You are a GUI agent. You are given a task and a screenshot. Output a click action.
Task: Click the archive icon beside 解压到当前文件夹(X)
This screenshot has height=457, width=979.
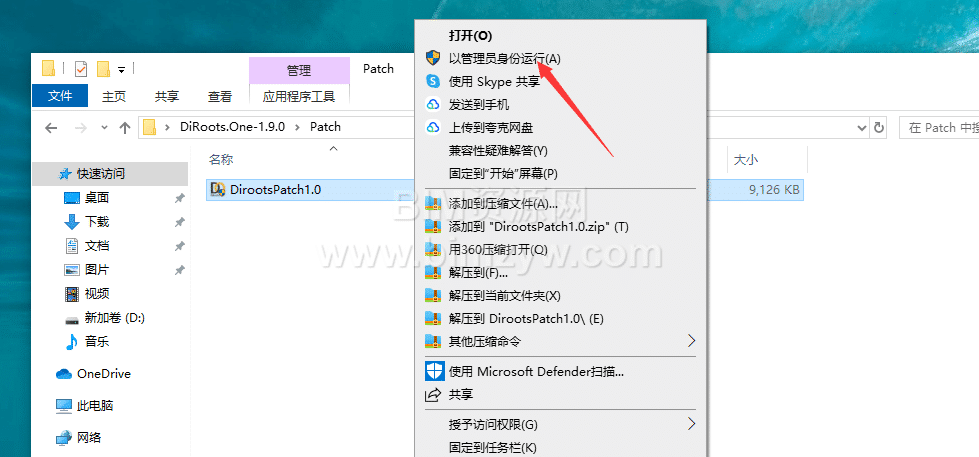point(433,295)
